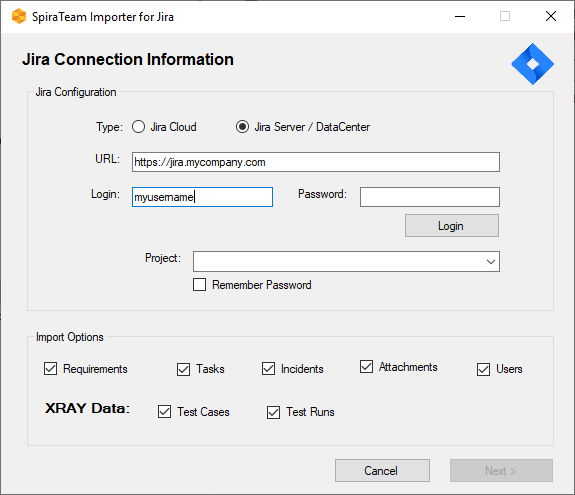575x495 pixels.
Task: Minimize the importer window
Action: click(460, 16)
